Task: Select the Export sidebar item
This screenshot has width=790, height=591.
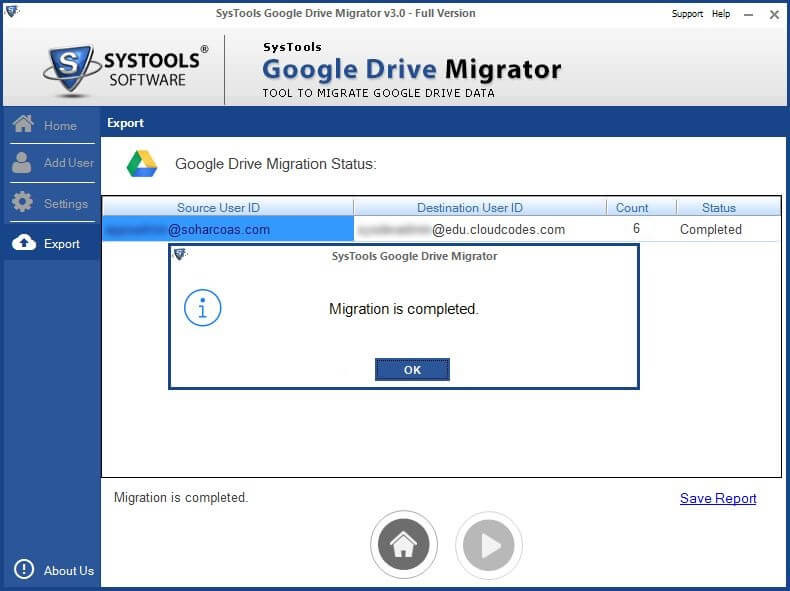Action: [x=51, y=243]
